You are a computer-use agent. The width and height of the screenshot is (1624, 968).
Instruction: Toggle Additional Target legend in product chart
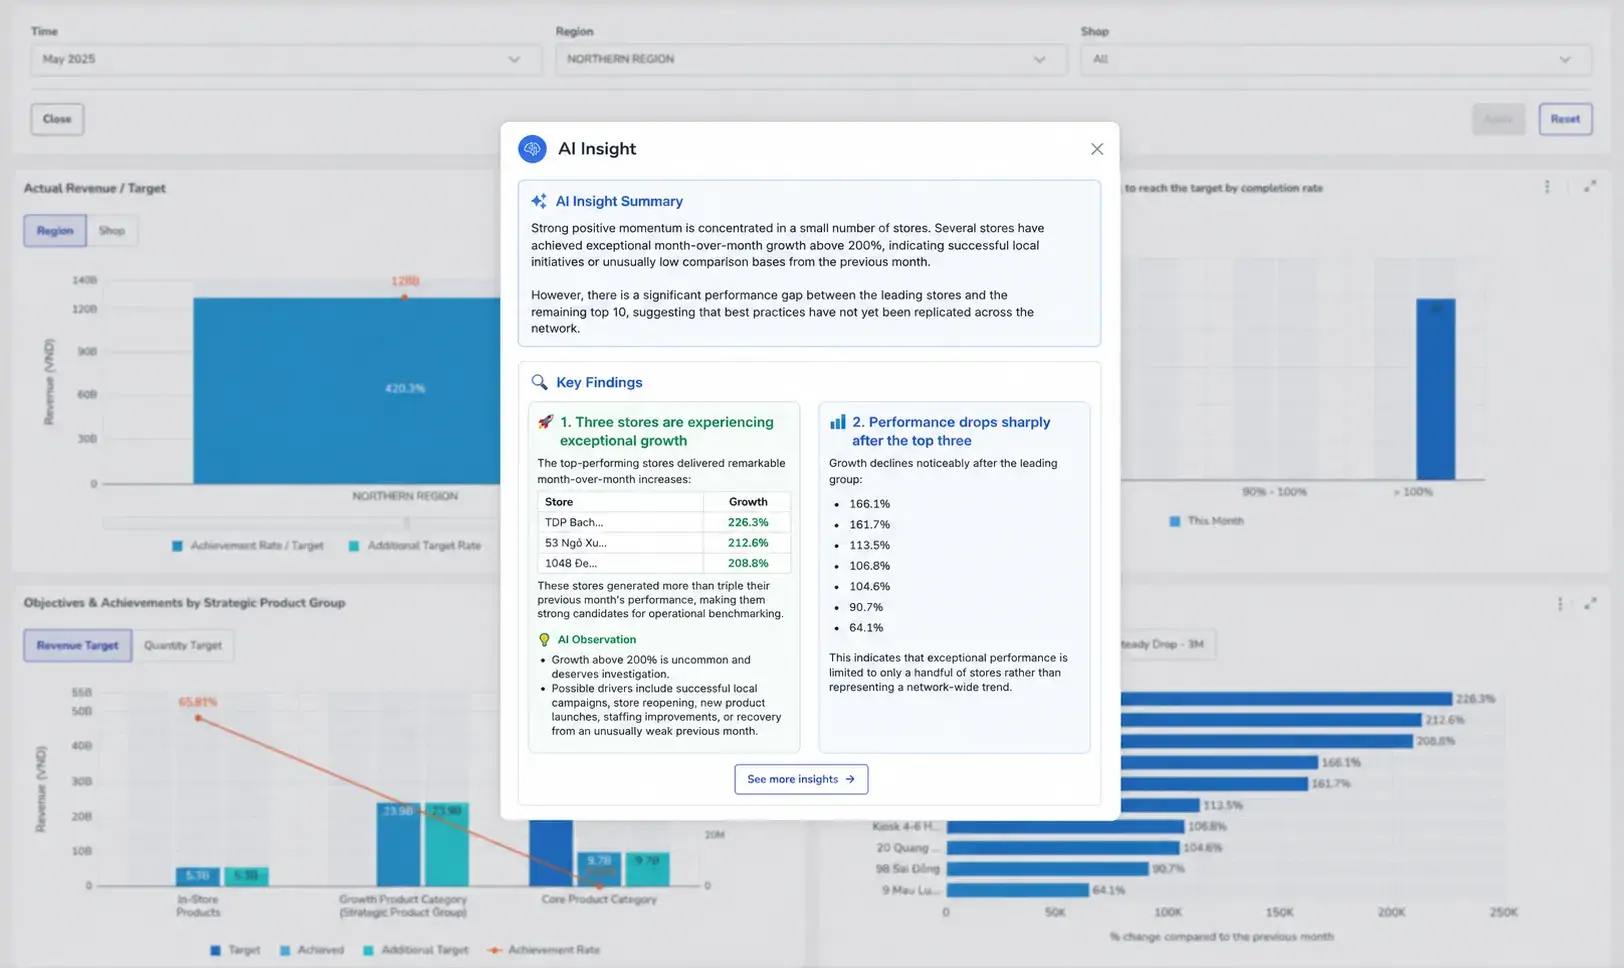[x=415, y=950]
